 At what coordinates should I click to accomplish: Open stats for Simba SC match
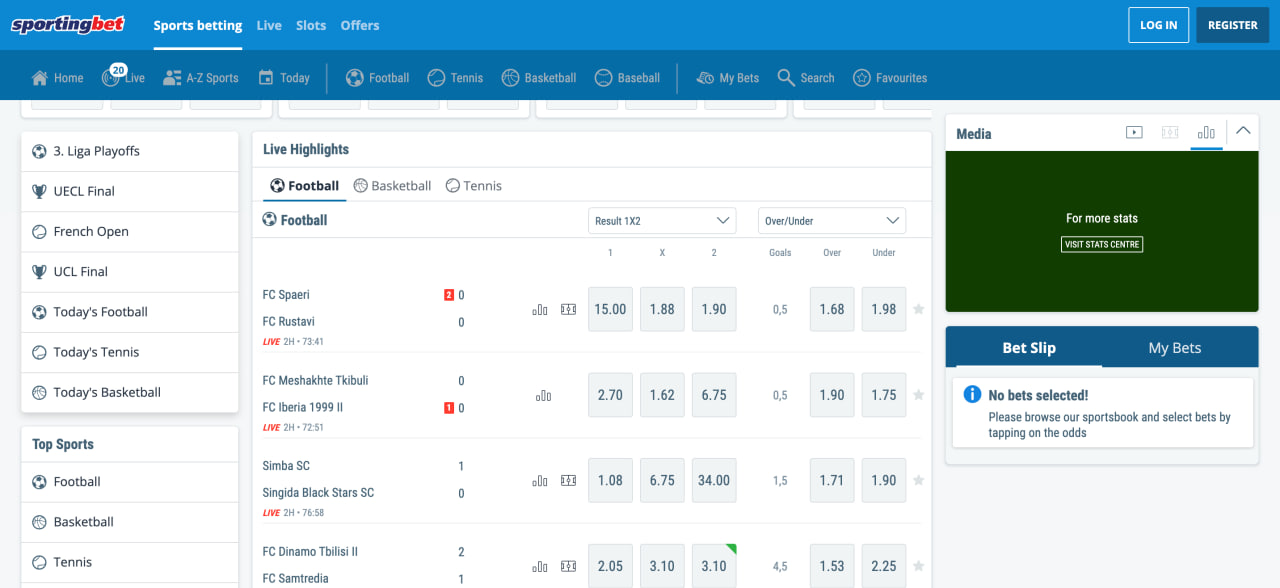pyautogui.click(x=540, y=481)
